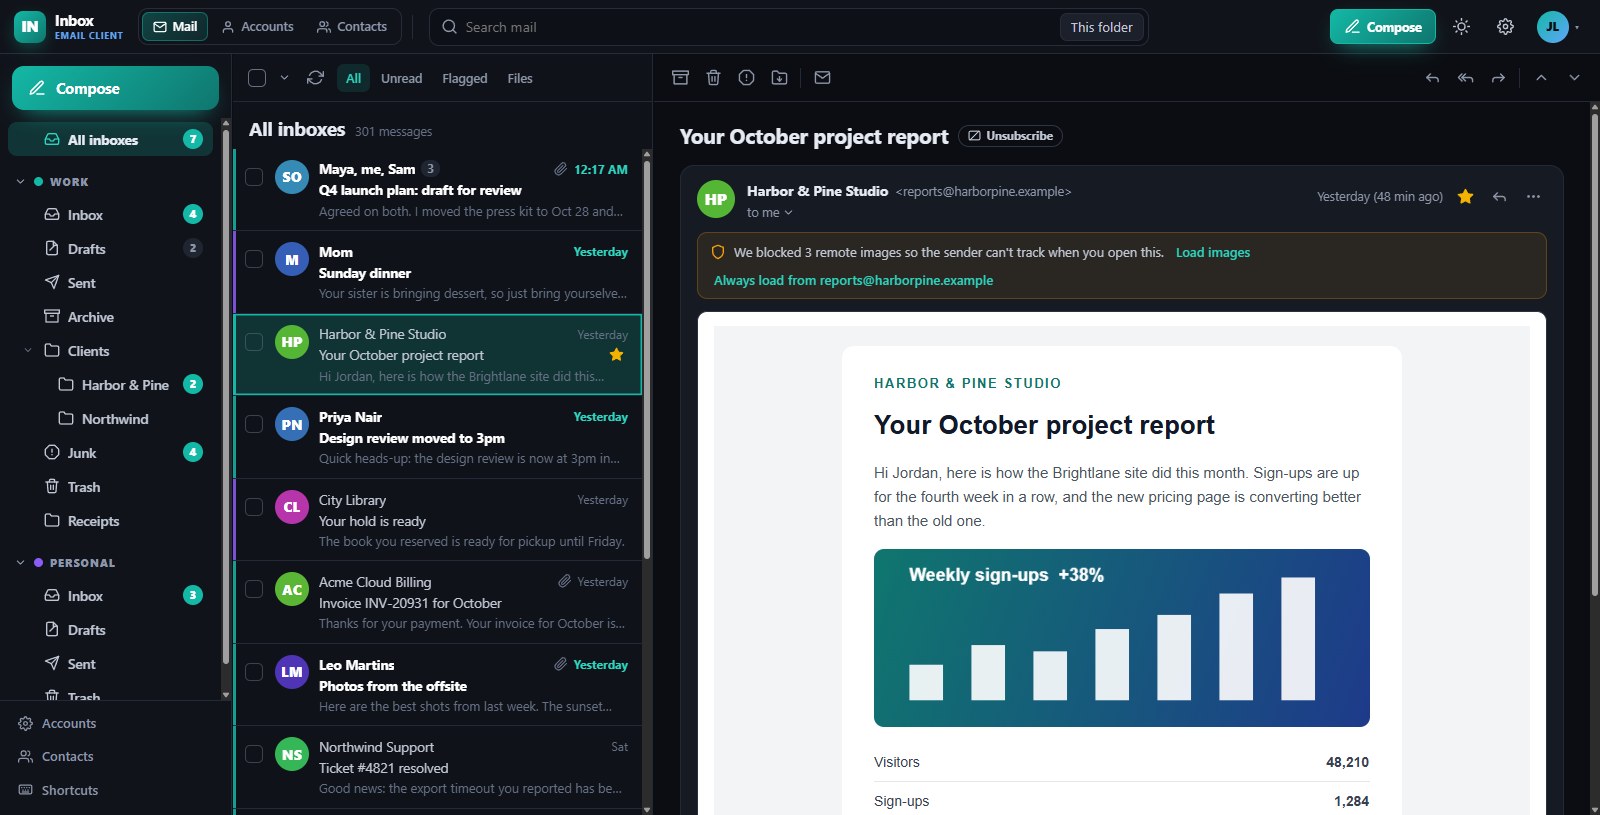This screenshot has height=815, width=1600.
Task: Collapse the WORK account section
Action: (20, 182)
